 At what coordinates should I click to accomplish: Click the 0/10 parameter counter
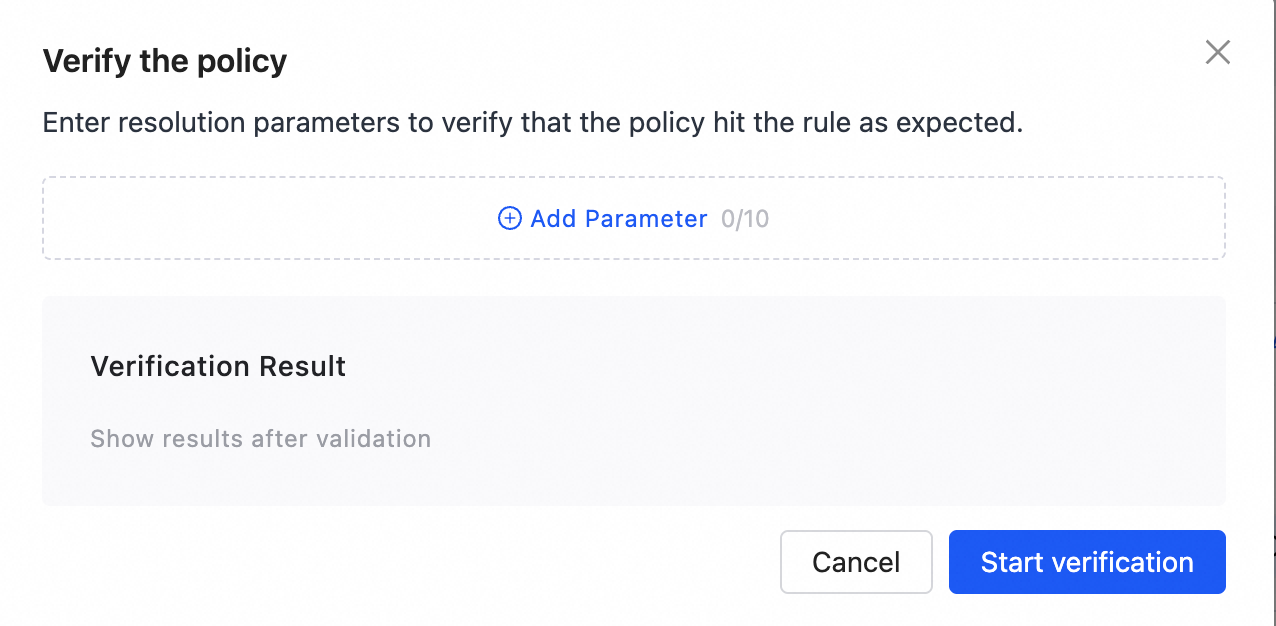(745, 219)
